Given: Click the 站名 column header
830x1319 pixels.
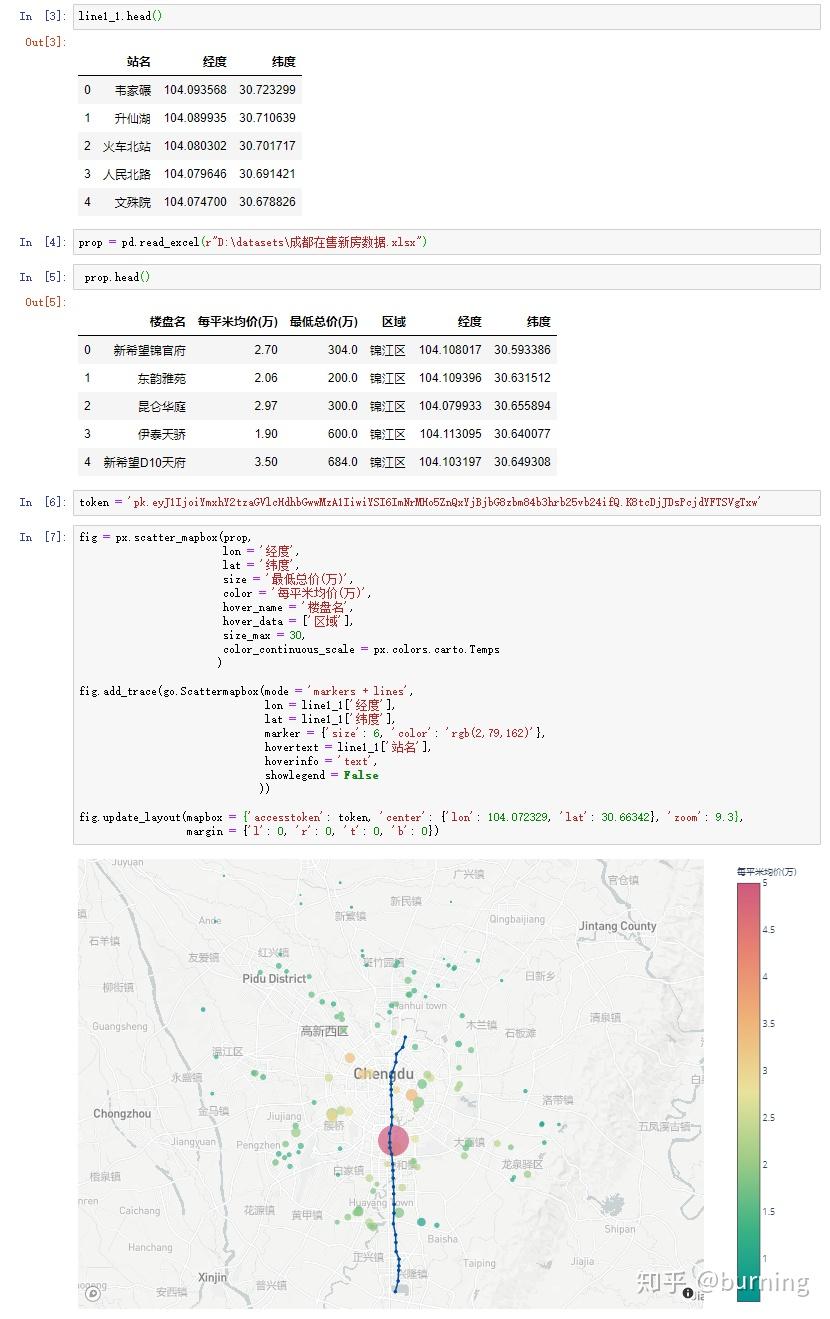Looking at the screenshot, I should [x=139, y=62].
